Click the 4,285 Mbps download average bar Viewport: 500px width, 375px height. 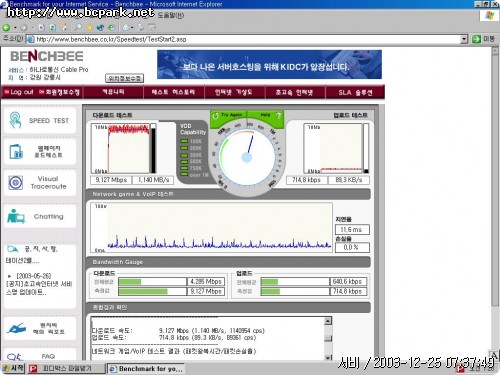(x=152, y=282)
